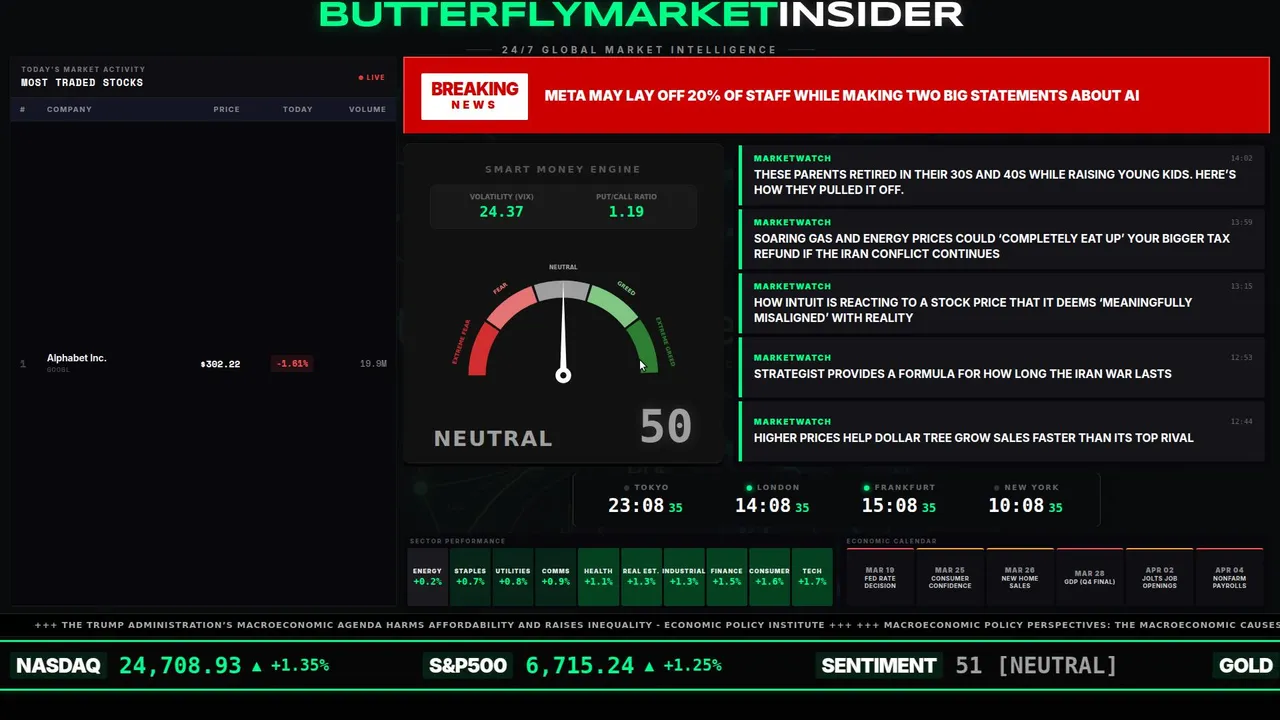Click the 14:02 timestamp on the first story
Image resolution: width=1280 pixels, height=720 pixels.
(1241, 158)
